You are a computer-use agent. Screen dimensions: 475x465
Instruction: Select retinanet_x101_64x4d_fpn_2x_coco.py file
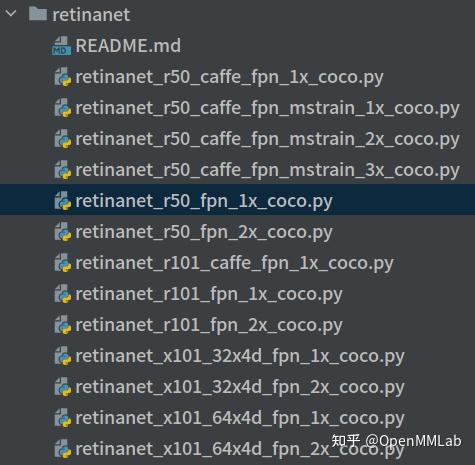coord(240,450)
